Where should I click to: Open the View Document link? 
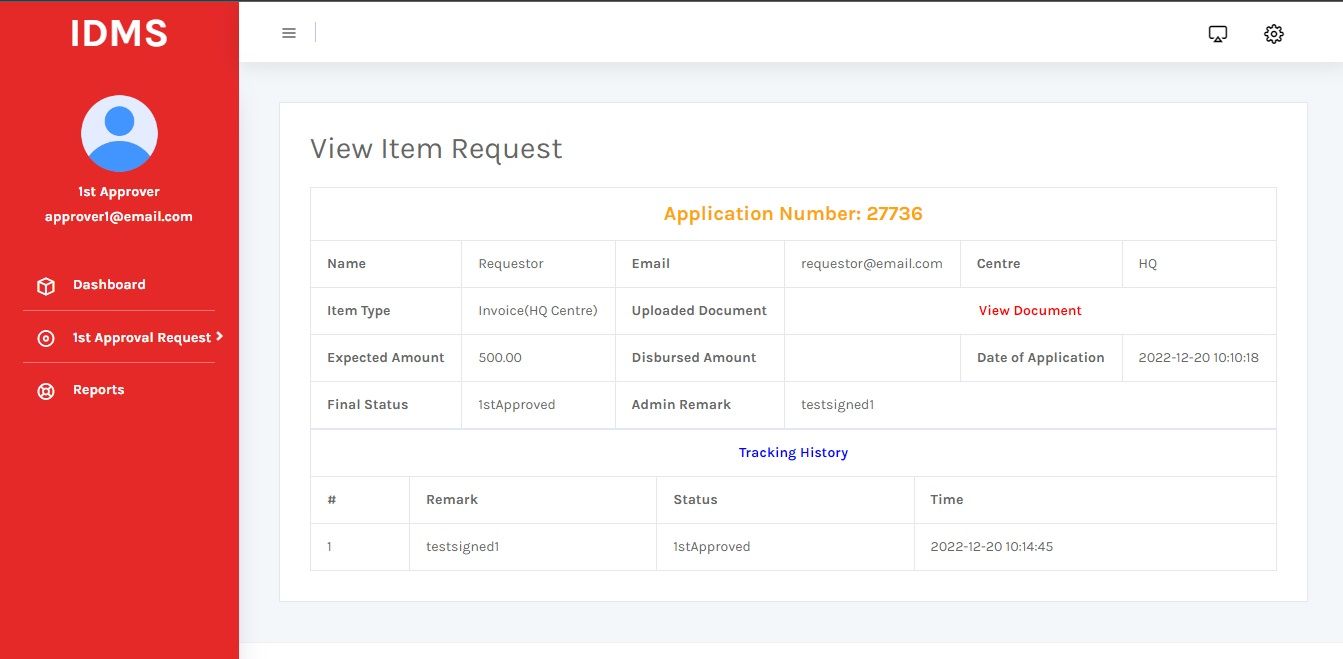pyautogui.click(x=1030, y=311)
